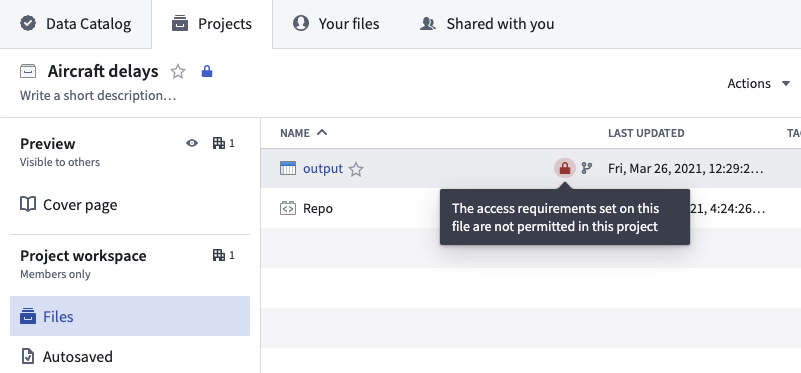801x373 pixels.
Task: Click the output row last updated date
Action: (x=686, y=169)
